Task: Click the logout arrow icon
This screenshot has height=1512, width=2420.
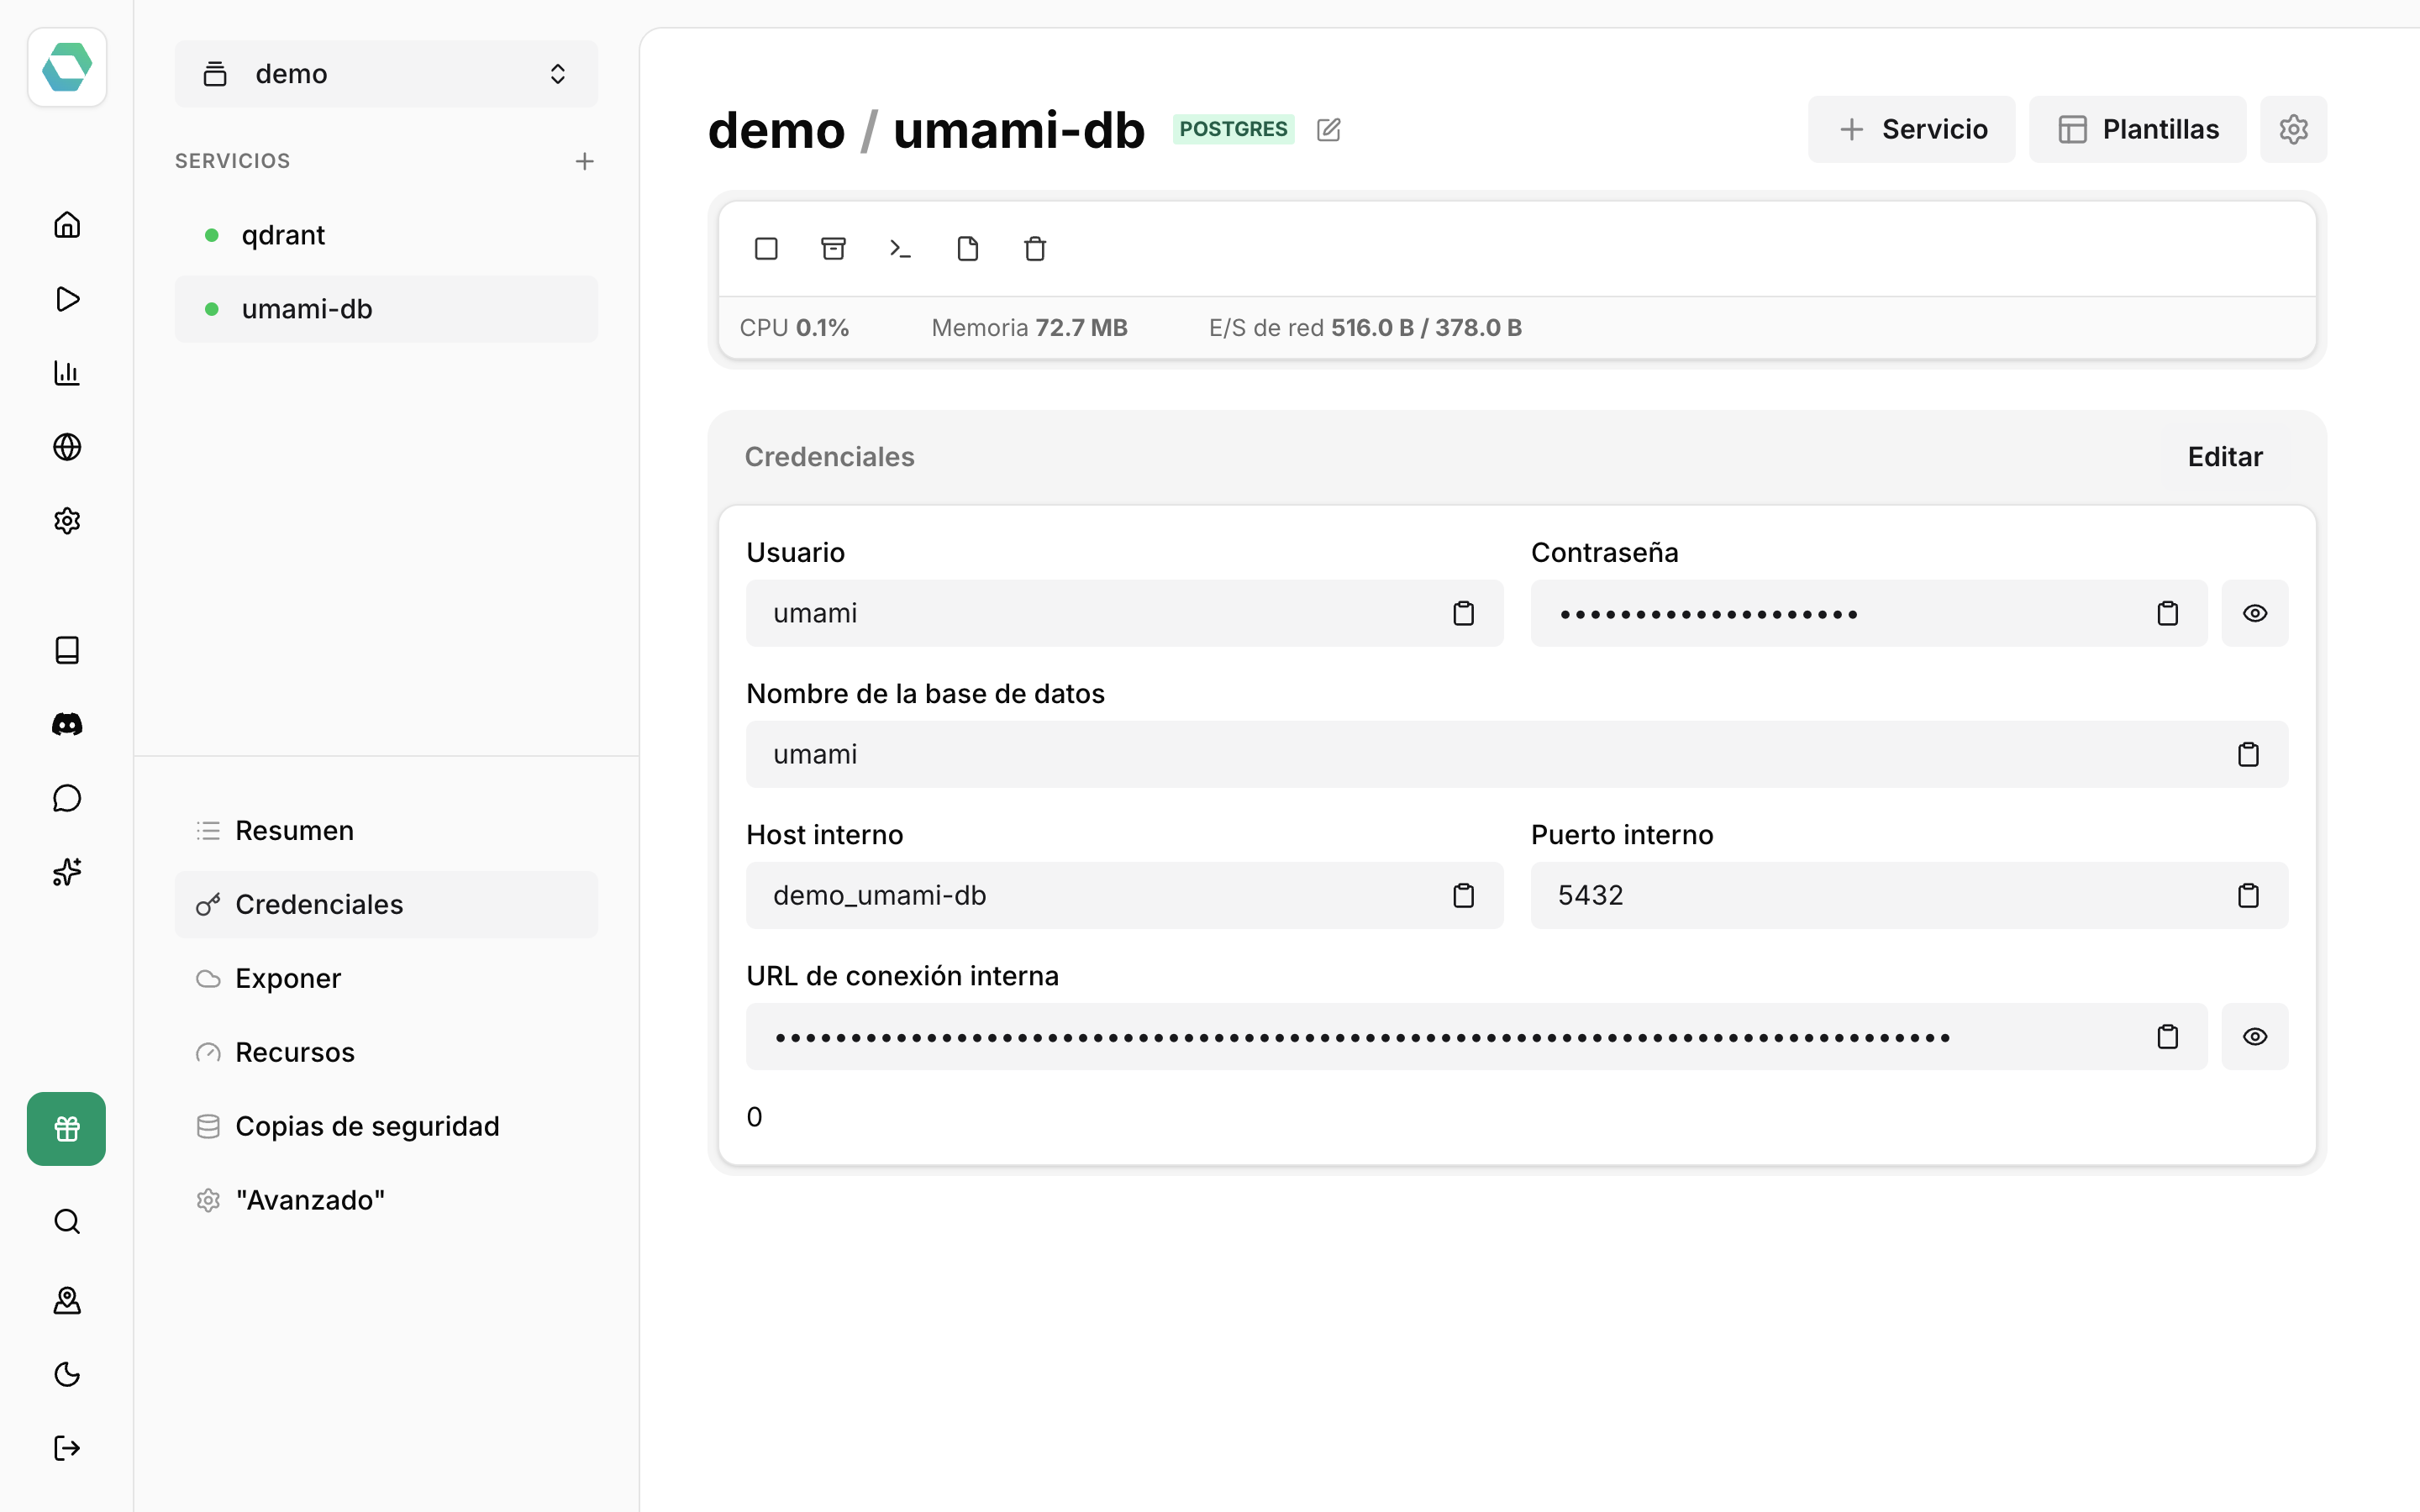Action: 67,1448
